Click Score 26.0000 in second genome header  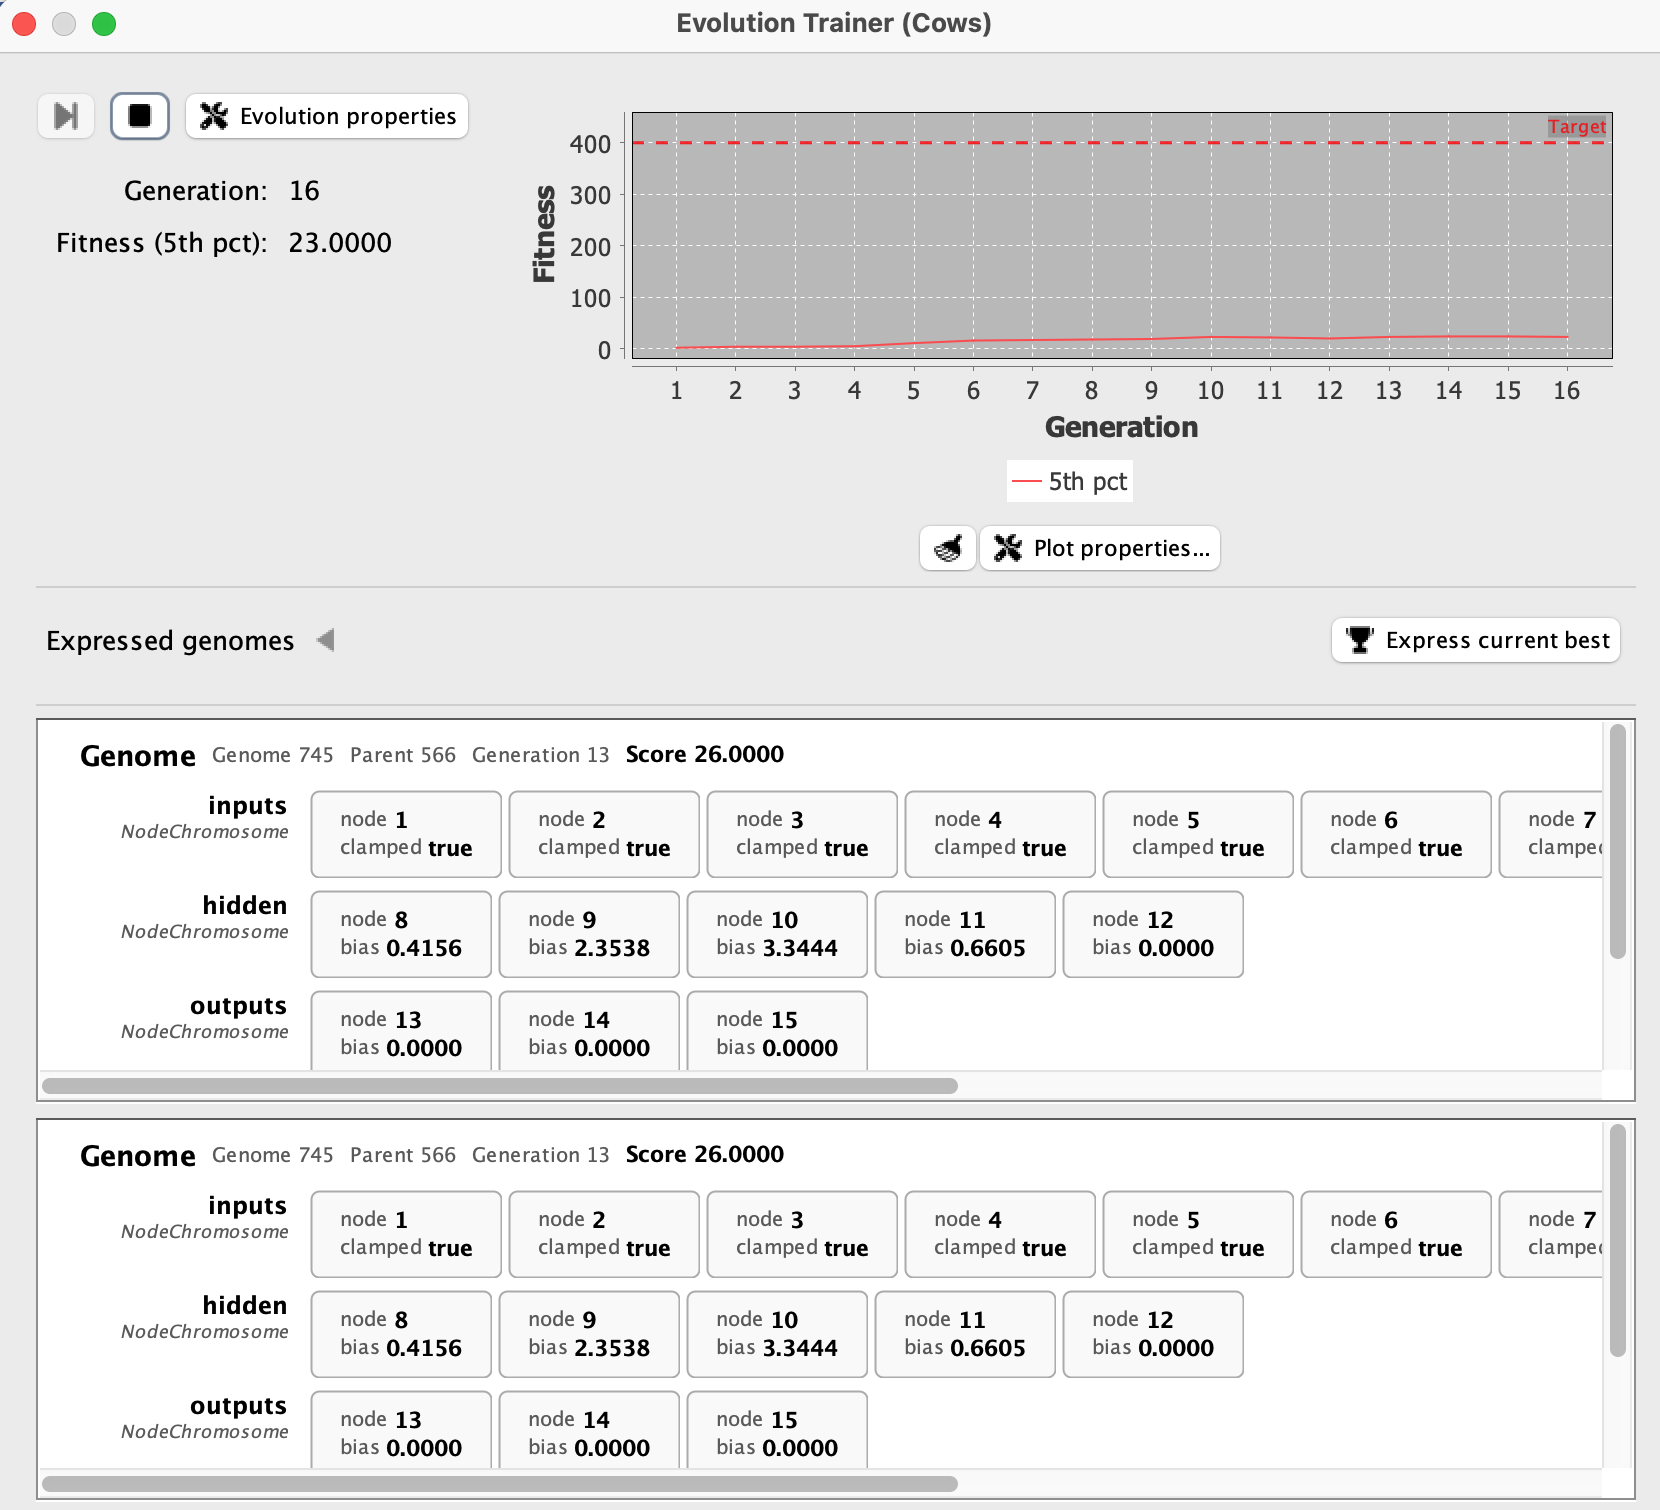(705, 1154)
